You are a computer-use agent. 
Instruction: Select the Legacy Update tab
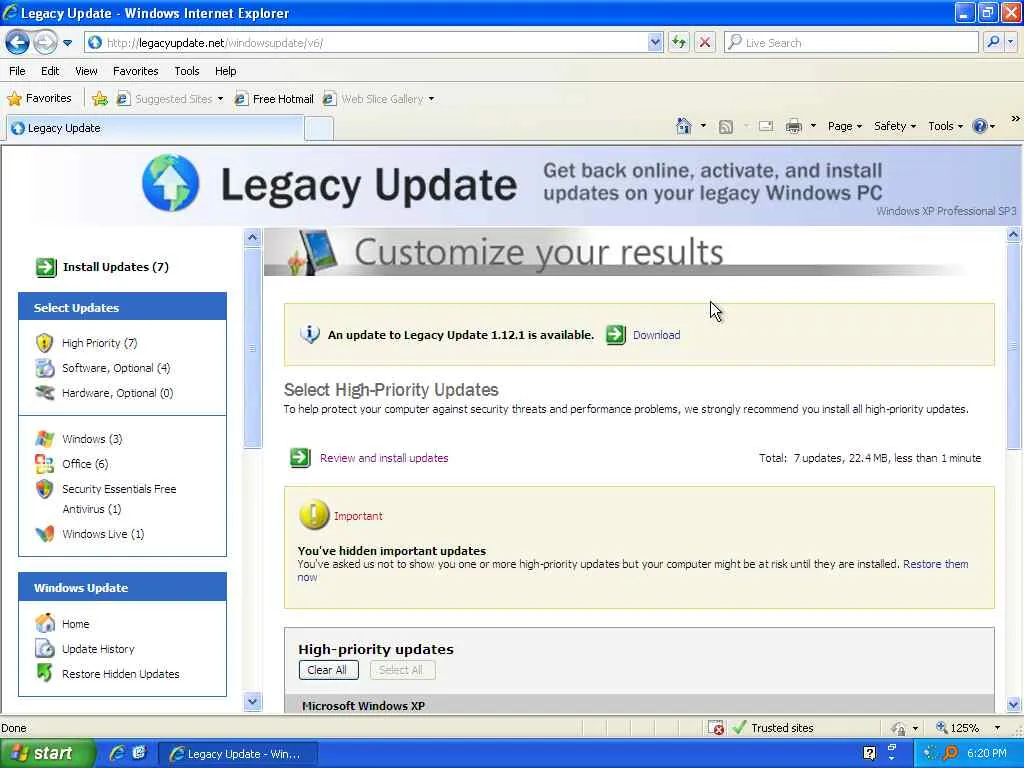[155, 128]
